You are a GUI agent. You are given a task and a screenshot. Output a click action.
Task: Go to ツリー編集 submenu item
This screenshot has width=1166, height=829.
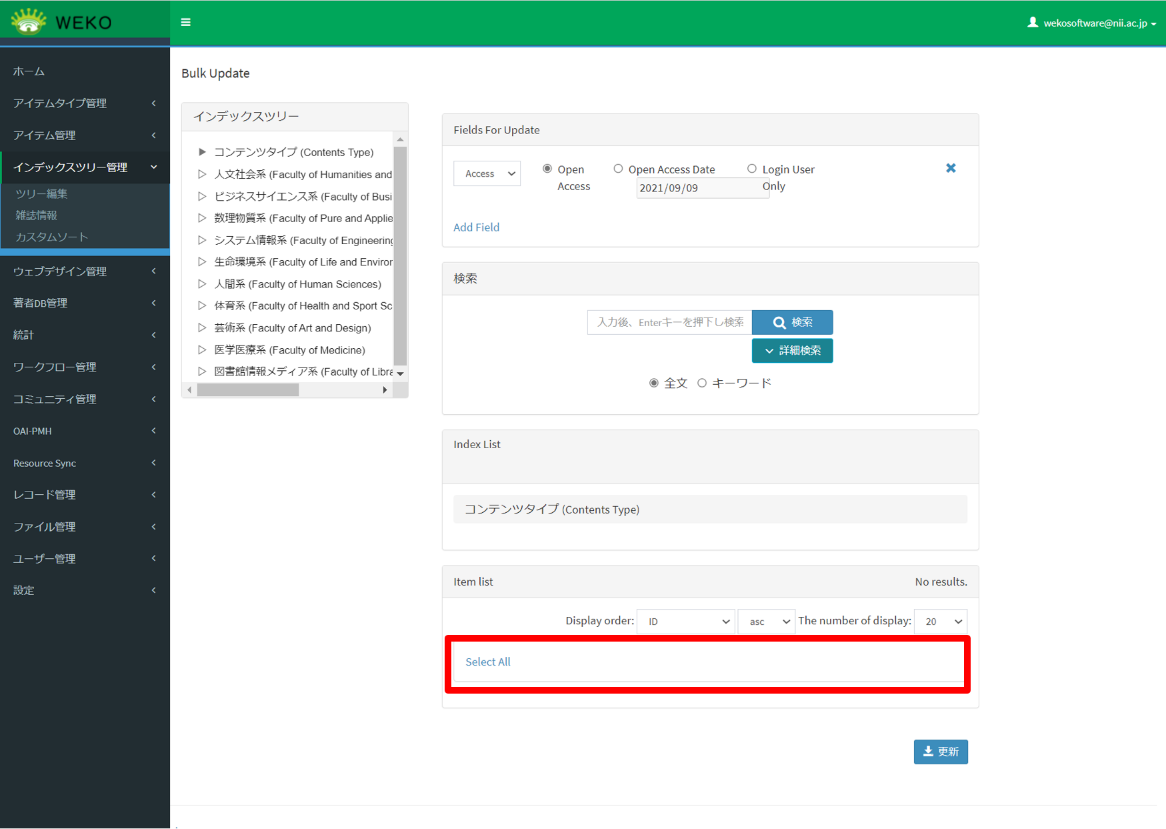coord(42,194)
